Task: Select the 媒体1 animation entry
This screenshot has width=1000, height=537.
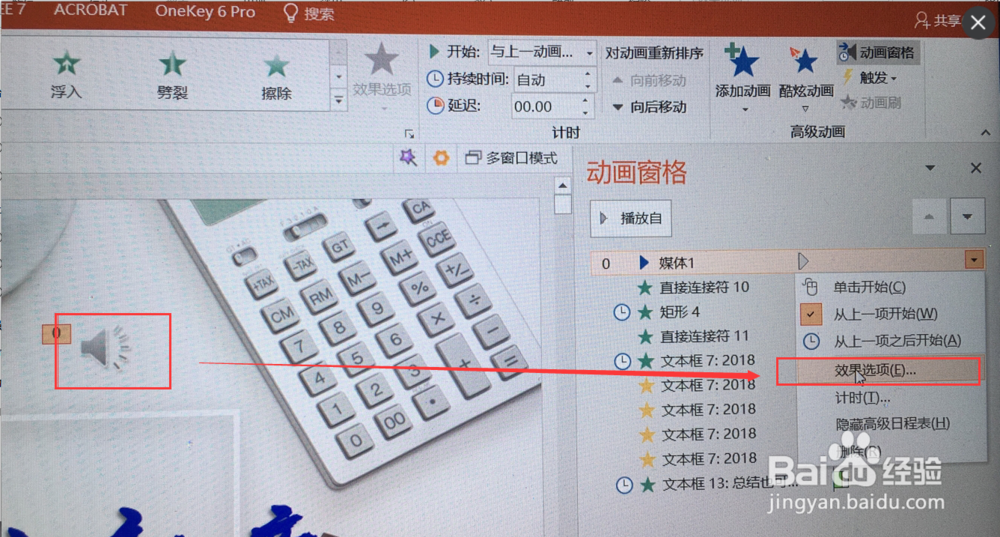Action: [788, 262]
